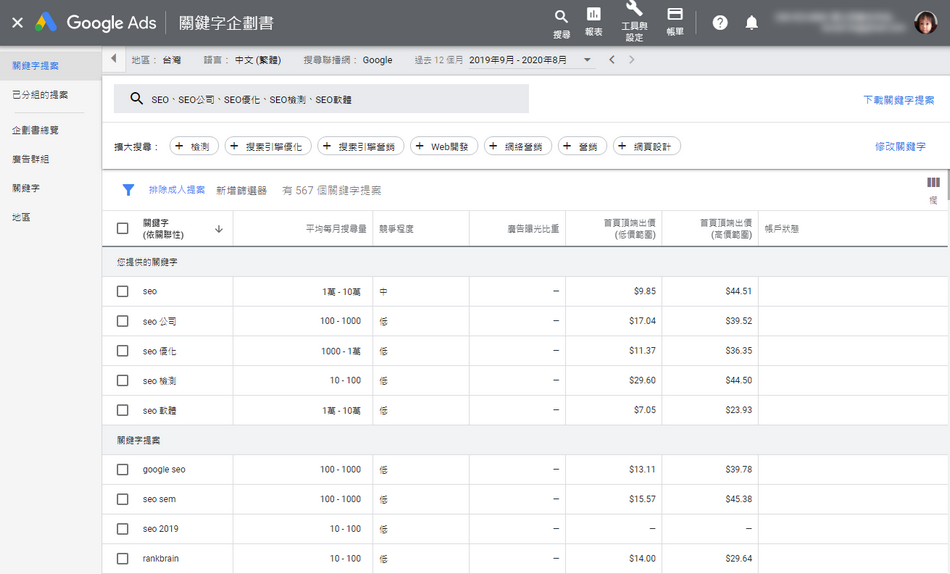The height and width of the screenshot is (574, 950).
Task: Click the 帳戶狀態 column header
Action: click(x=782, y=229)
